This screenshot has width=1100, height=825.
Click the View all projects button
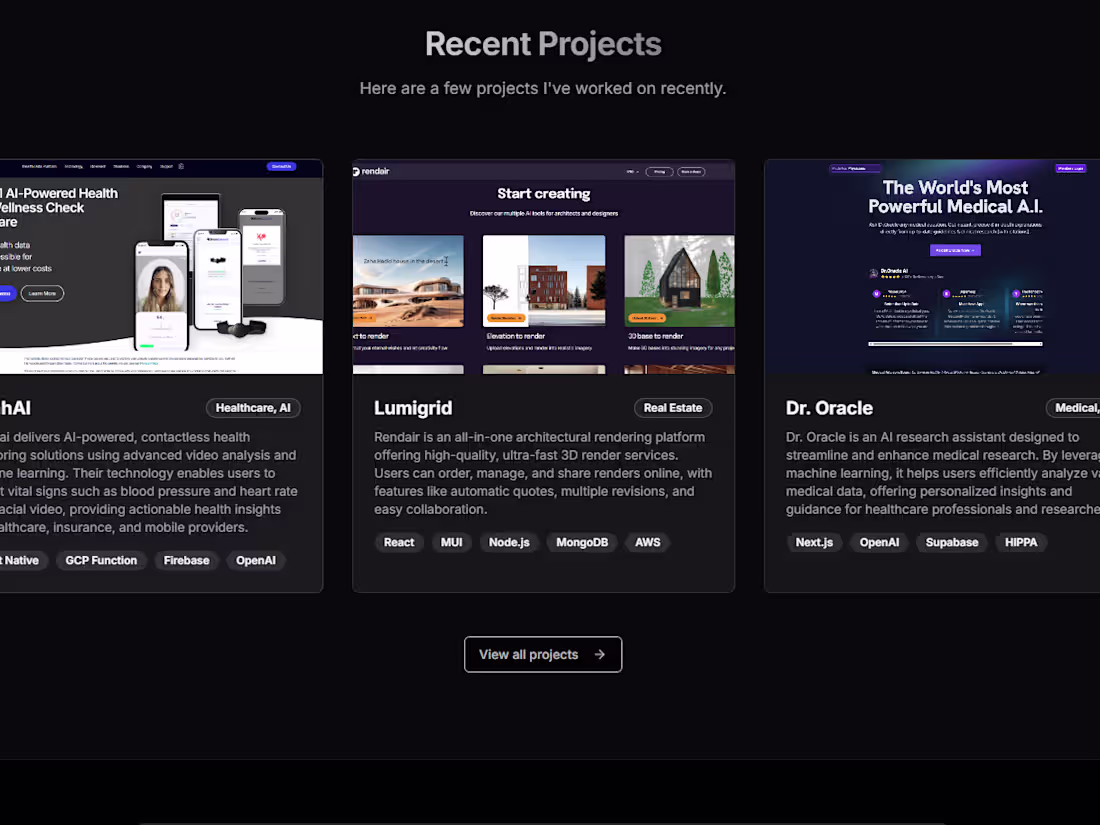pyautogui.click(x=543, y=654)
